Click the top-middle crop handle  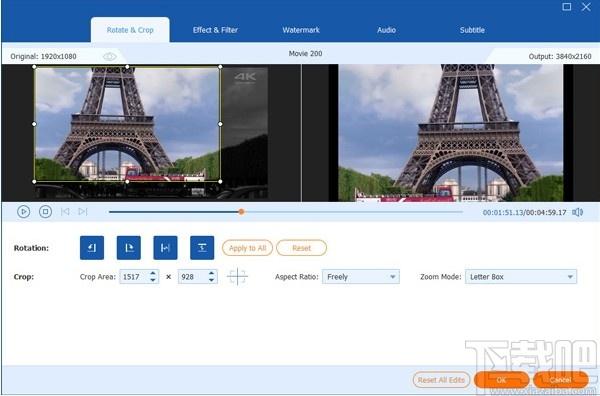(127, 67)
